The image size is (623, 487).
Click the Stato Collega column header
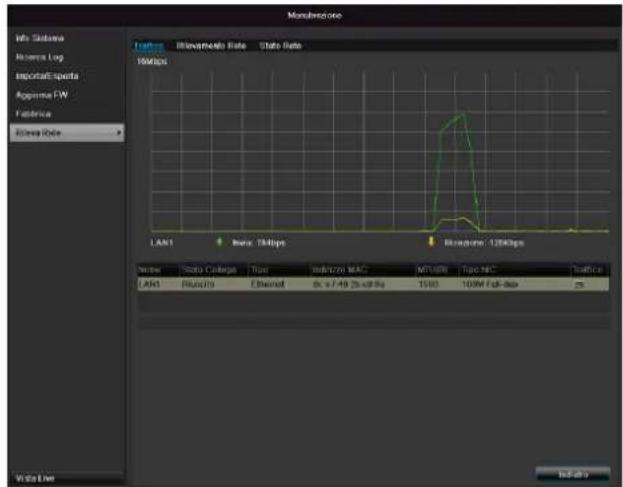coord(209,270)
